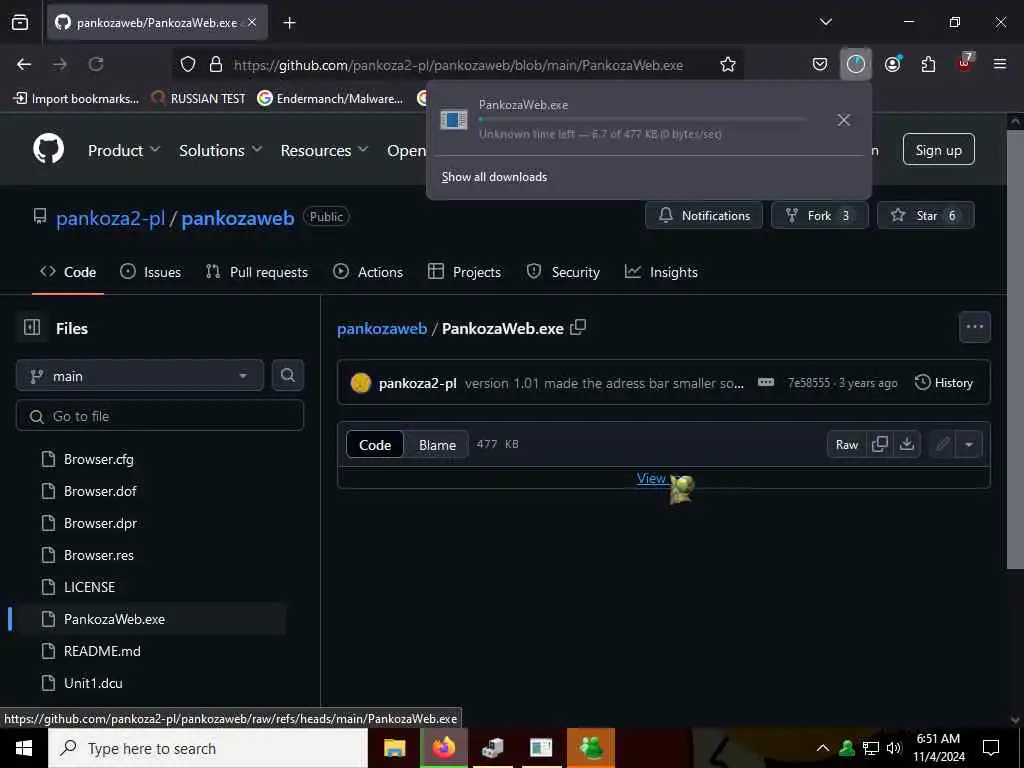
Task: Fork the pankozaweb repository
Action: 820,216
